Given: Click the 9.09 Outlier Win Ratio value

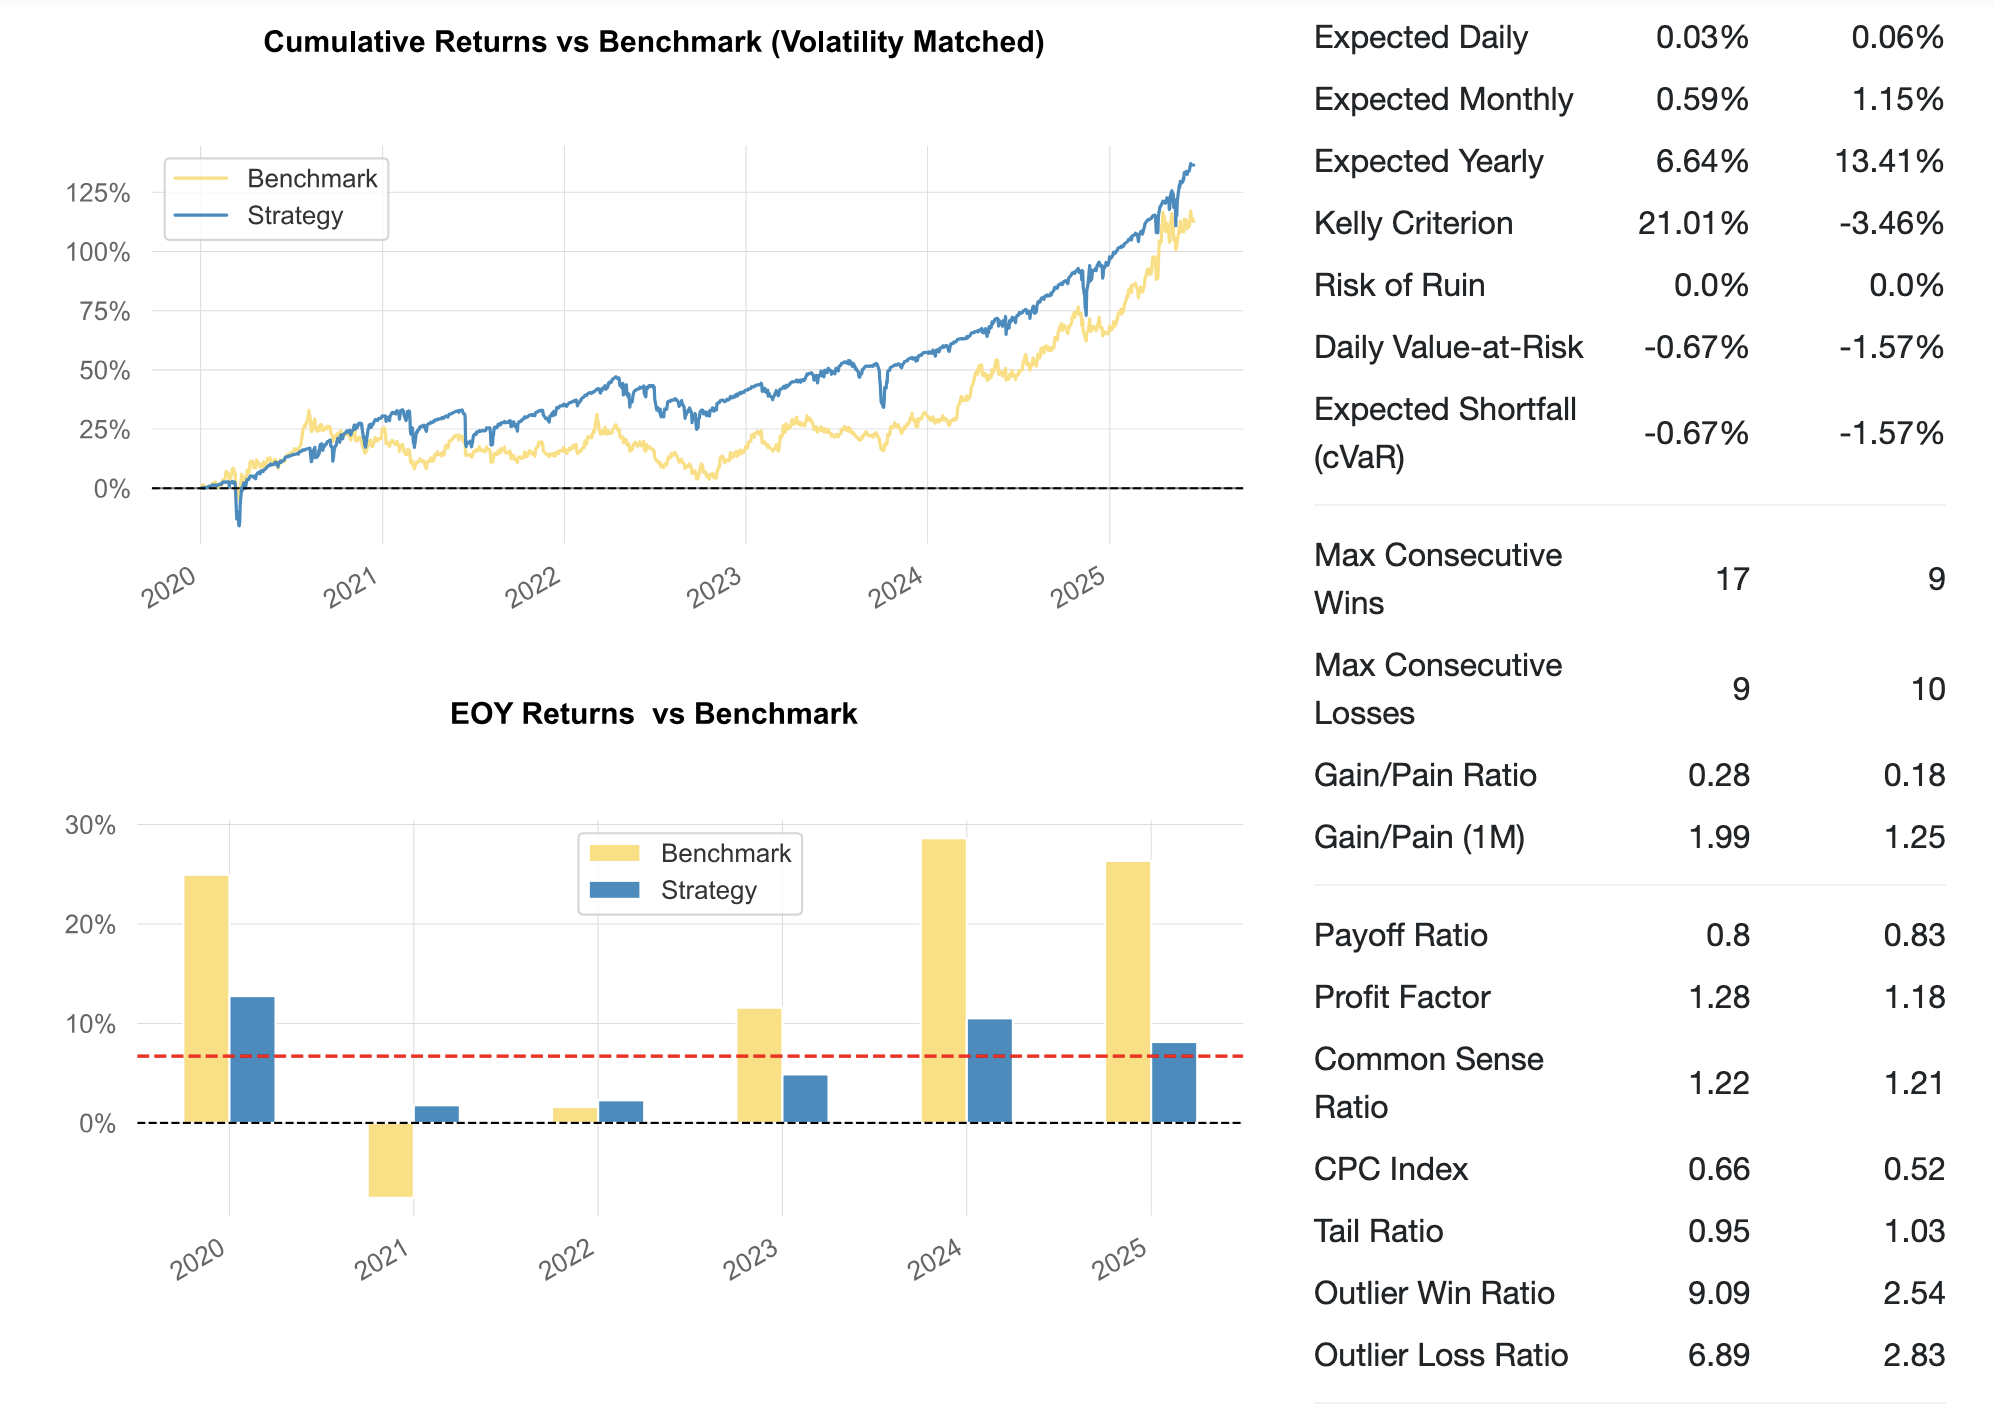Looking at the screenshot, I should point(1718,1293).
